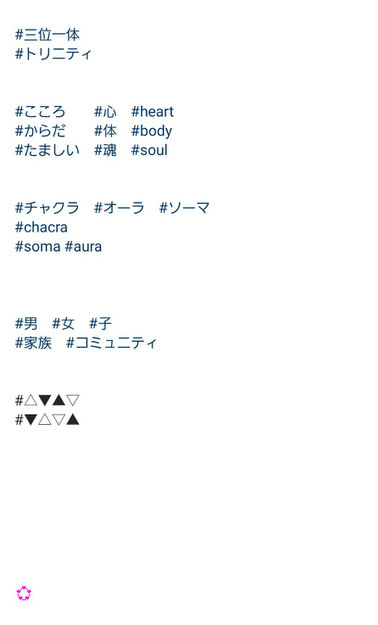Tap the #オーラ hashtag link

pos(119,208)
